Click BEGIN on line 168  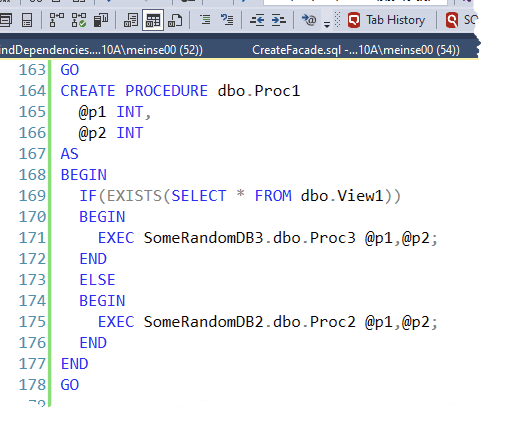pos(84,175)
